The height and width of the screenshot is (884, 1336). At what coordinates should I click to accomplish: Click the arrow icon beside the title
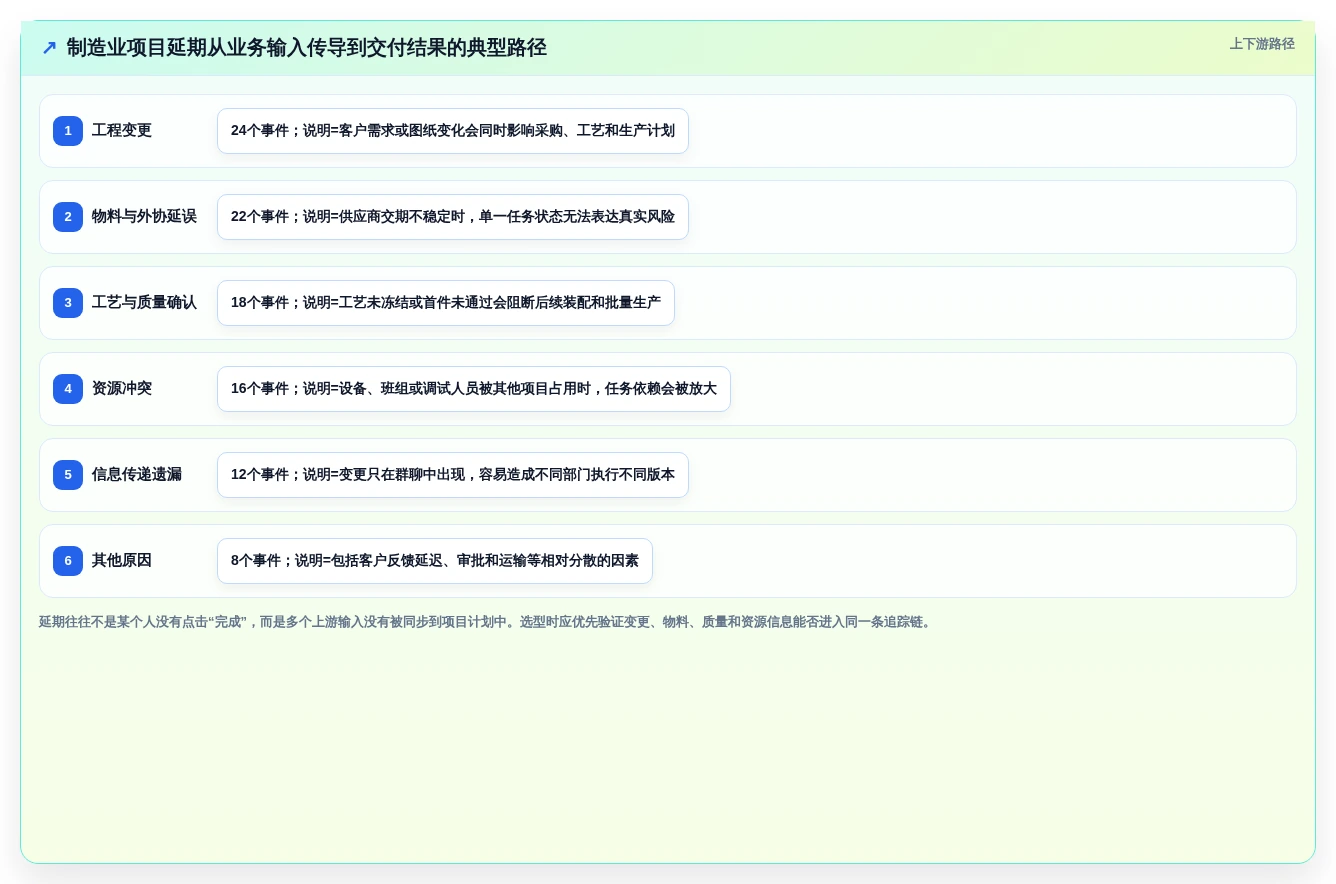pyautogui.click(x=49, y=48)
